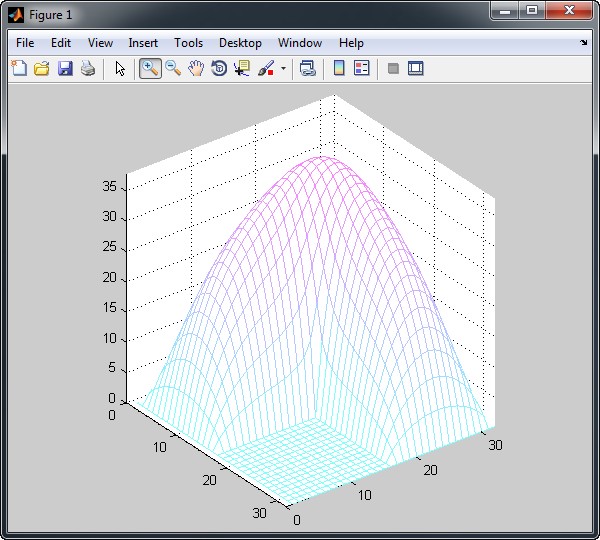Toggle the Edit Plot arrow tool
The width and height of the screenshot is (600, 540).
pos(120,69)
